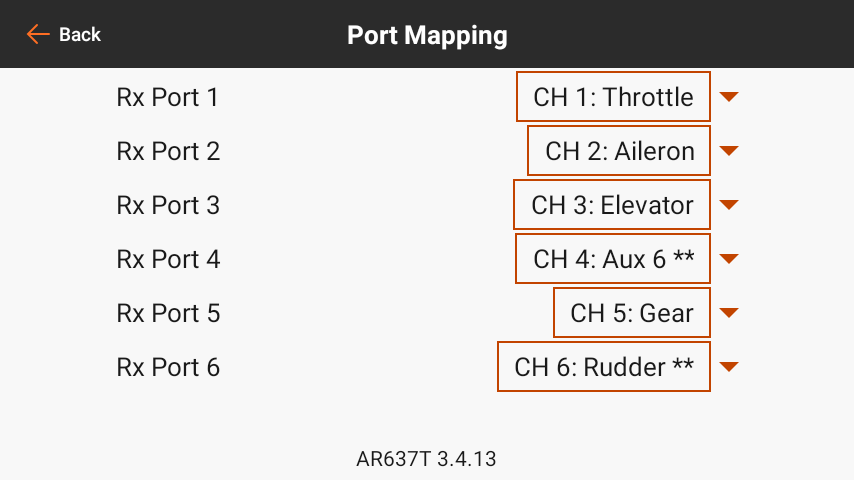This screenshot has width=854, height=480.
Task: Open the CH 1: Throttle dropdown
Action: [x=613, y=97]
